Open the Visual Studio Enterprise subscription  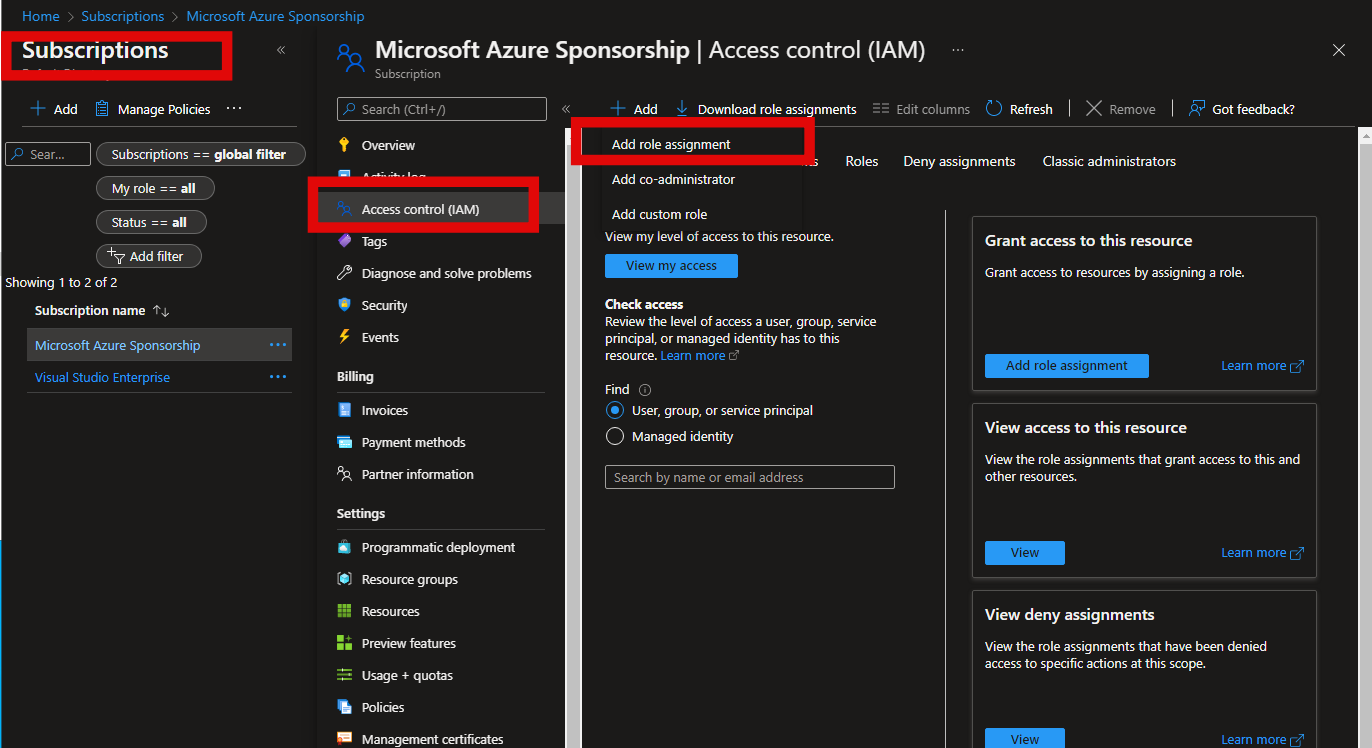pos(102,377)
